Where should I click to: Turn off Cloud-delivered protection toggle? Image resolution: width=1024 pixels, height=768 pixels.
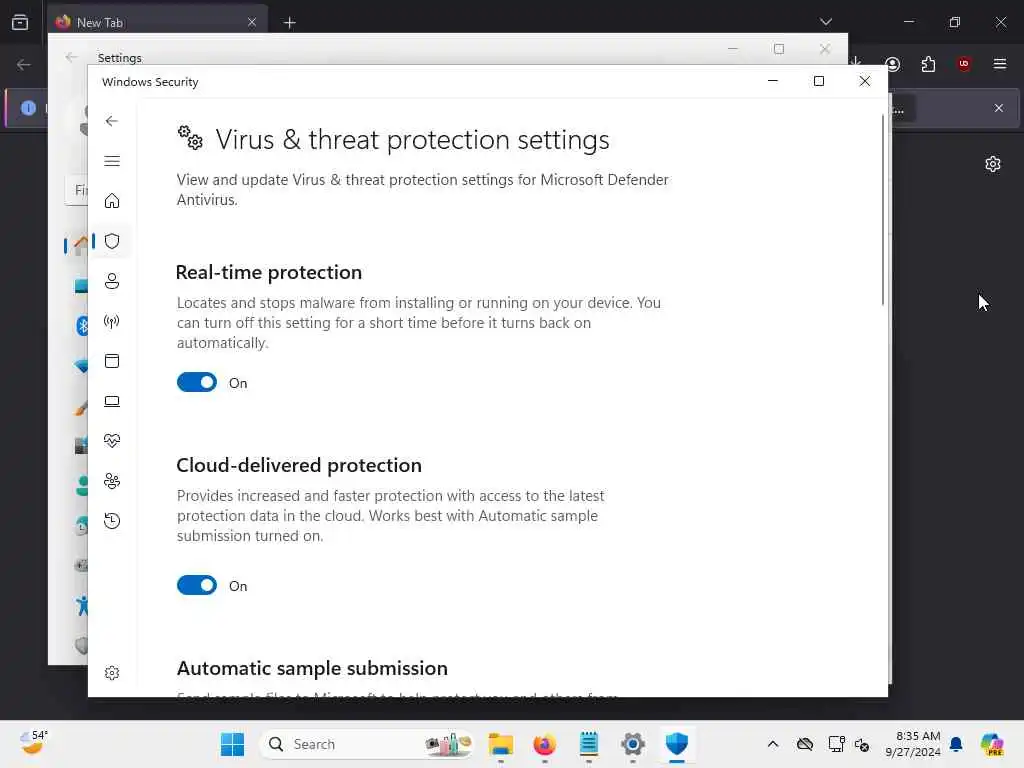tap(197, 585)
